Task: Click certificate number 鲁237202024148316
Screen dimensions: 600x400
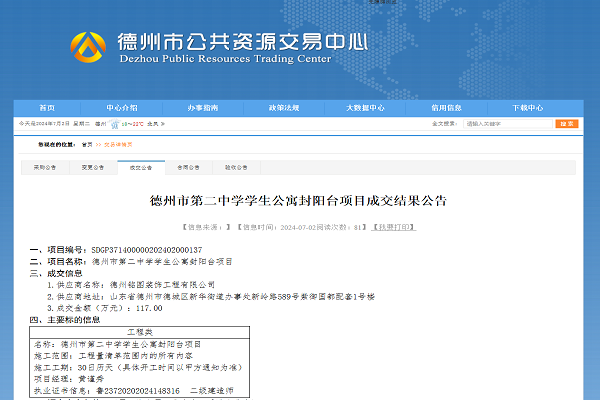Action: 138,391
